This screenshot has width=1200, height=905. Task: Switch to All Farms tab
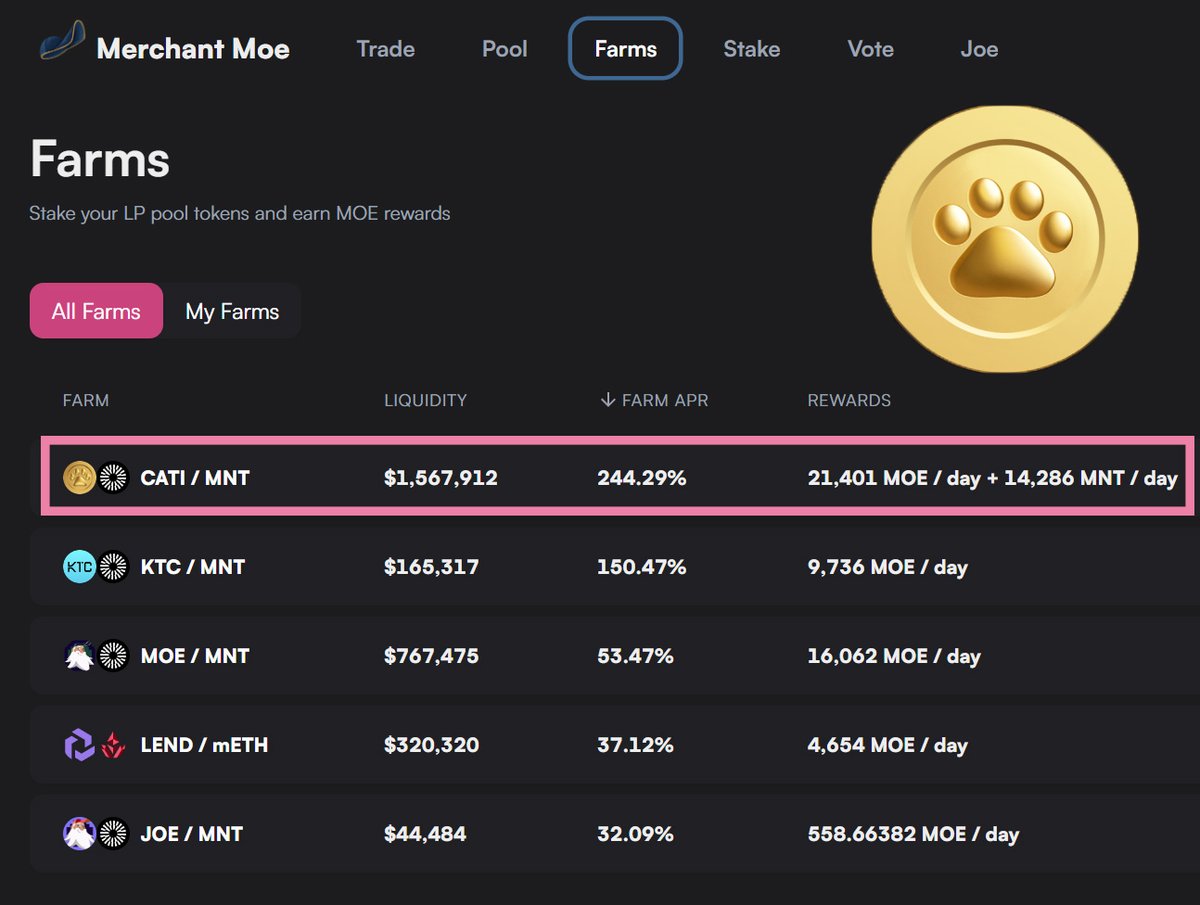(x=96, y=311)
